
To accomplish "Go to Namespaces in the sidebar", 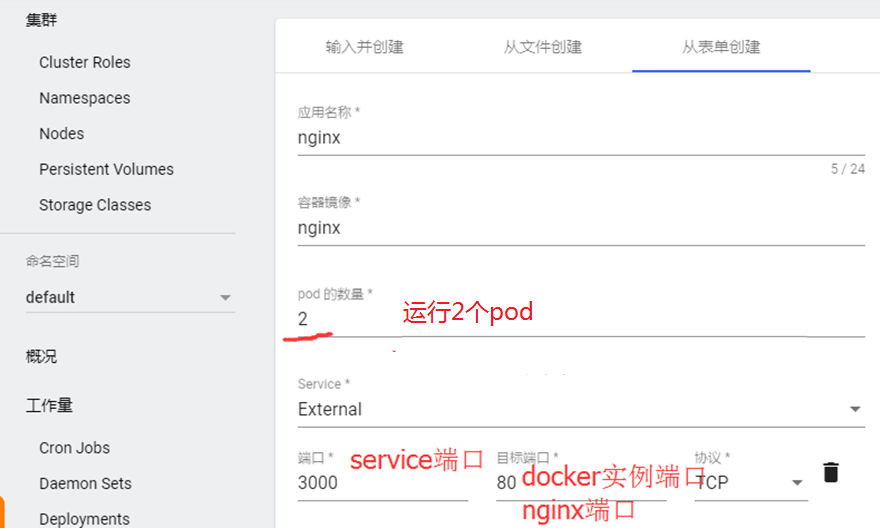I will click(85, 98).
